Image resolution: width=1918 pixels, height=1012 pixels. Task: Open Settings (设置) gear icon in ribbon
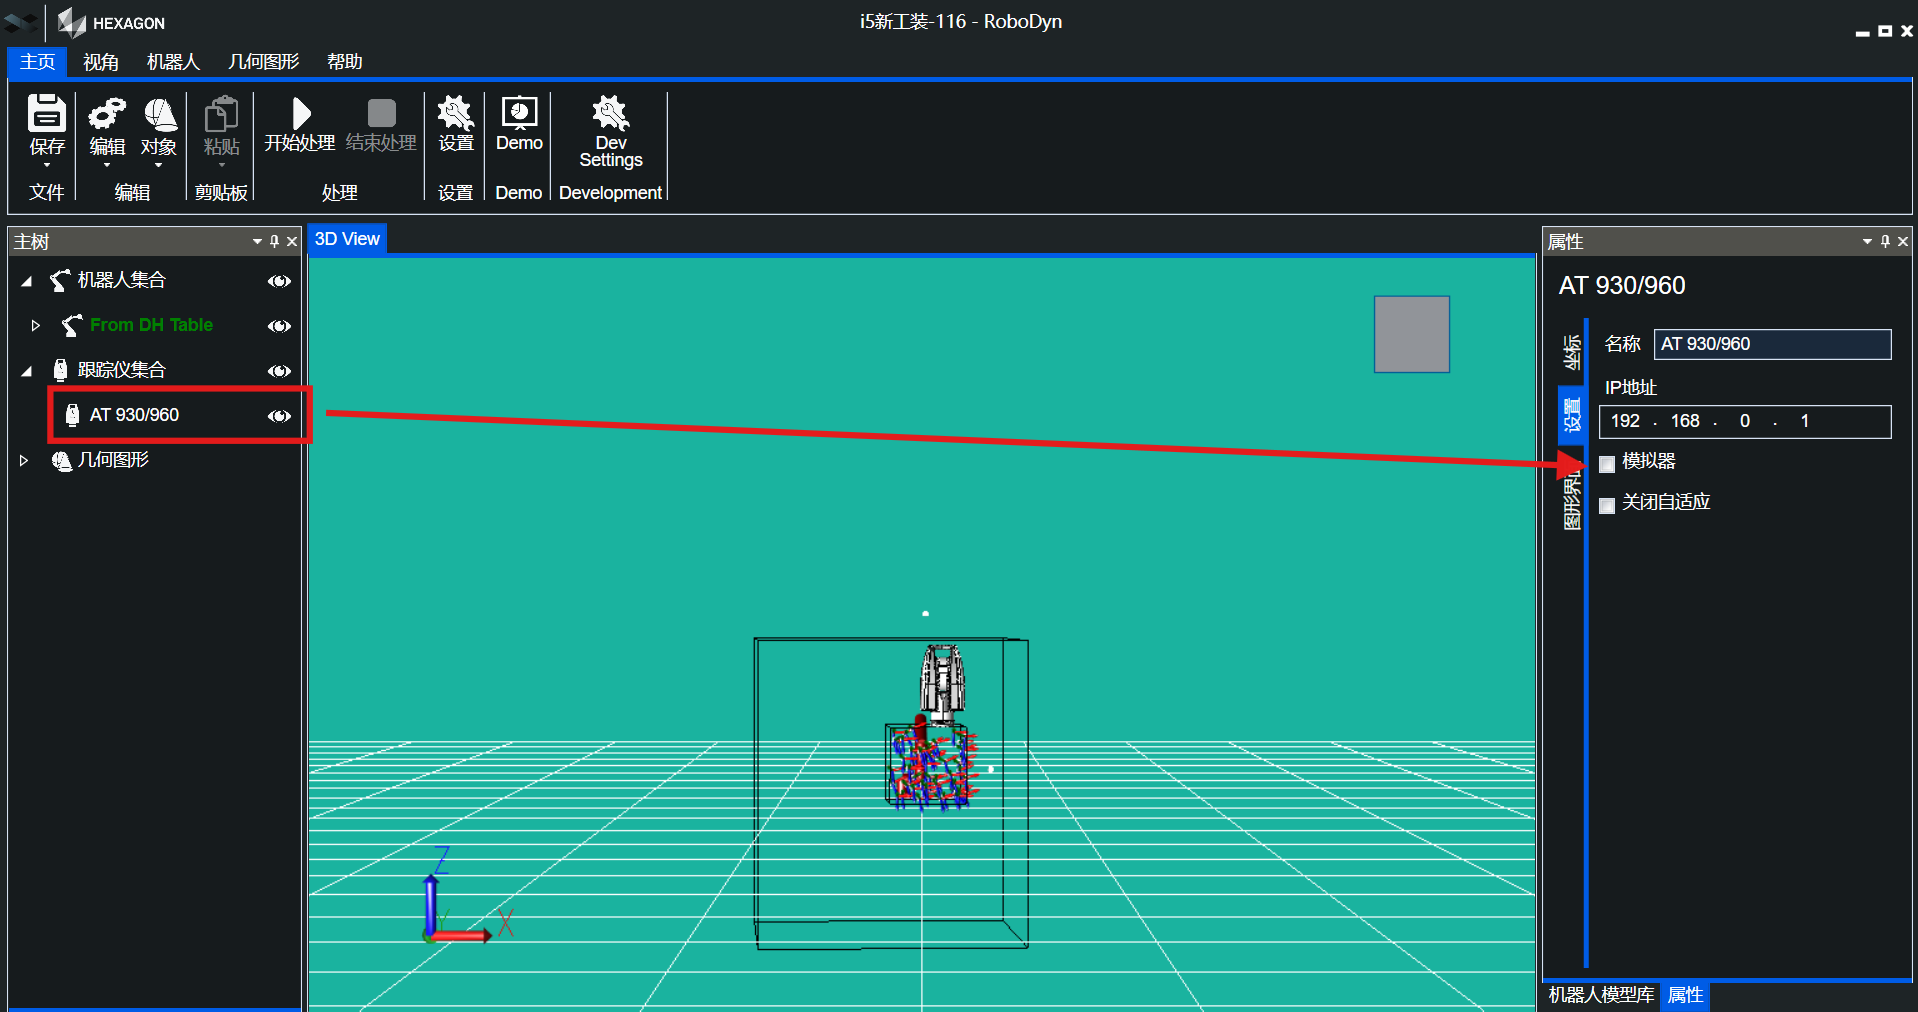(455, 115)
